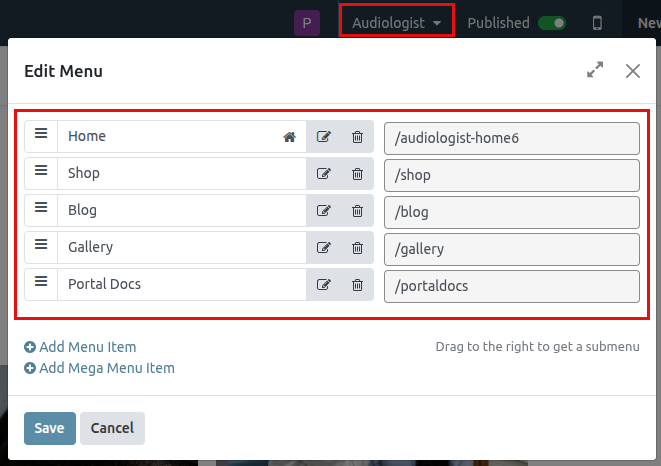Select the Gallery menu label field
Image resolution: width=661 pixels, height=466 pixels.
180,247
